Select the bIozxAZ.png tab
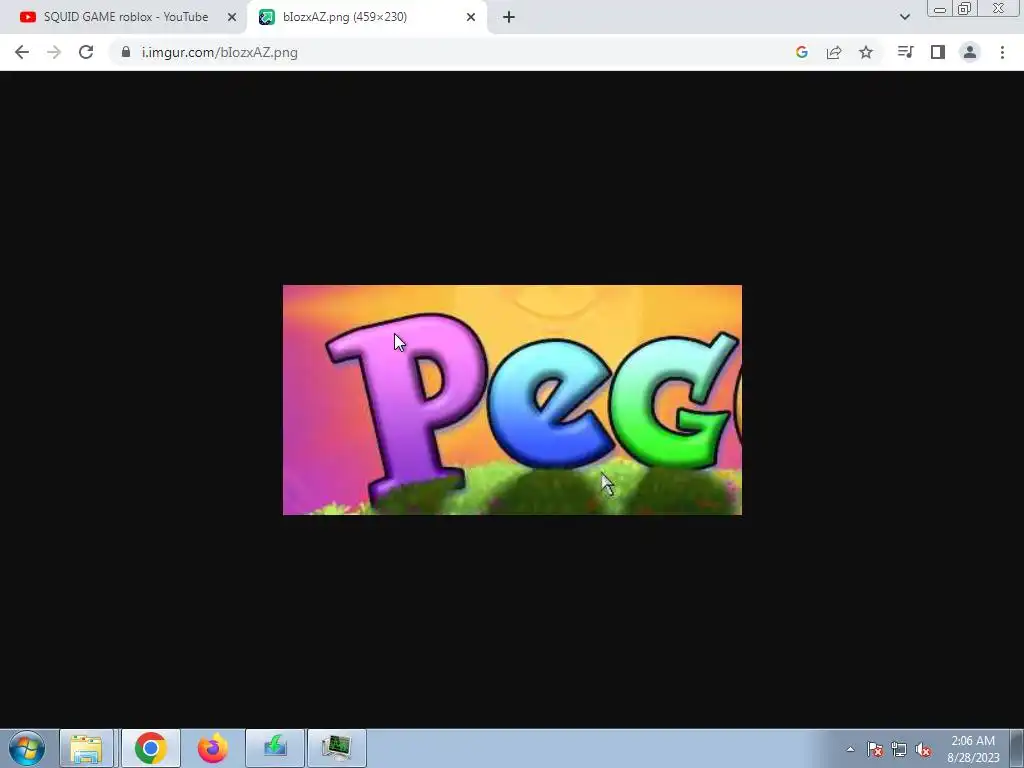This screenshot has width=1024, height=768. pyautogui.click(x=367, y=17)
